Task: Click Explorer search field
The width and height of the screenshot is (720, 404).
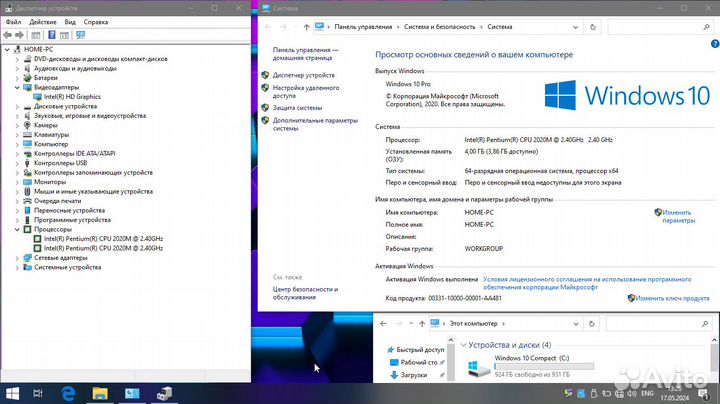Action: [x=659, y=324]
